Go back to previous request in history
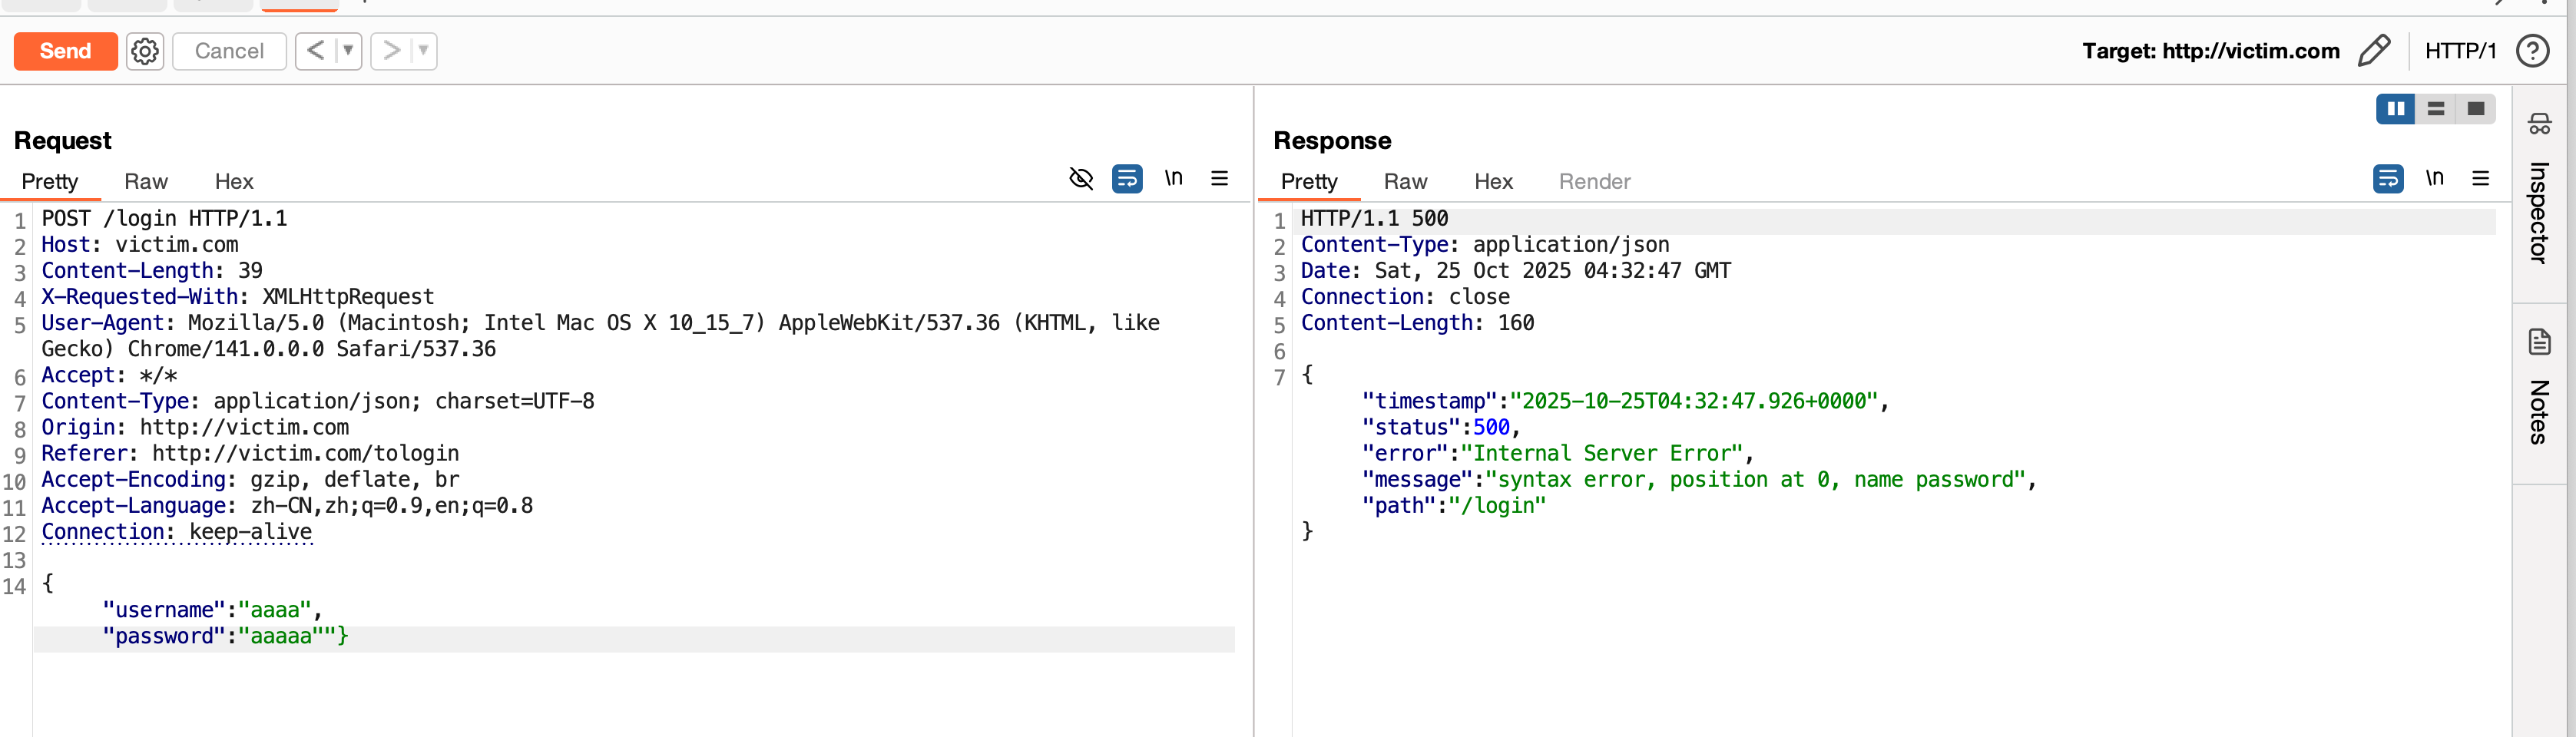The image size is (2576, 737). tap(315, 51)
